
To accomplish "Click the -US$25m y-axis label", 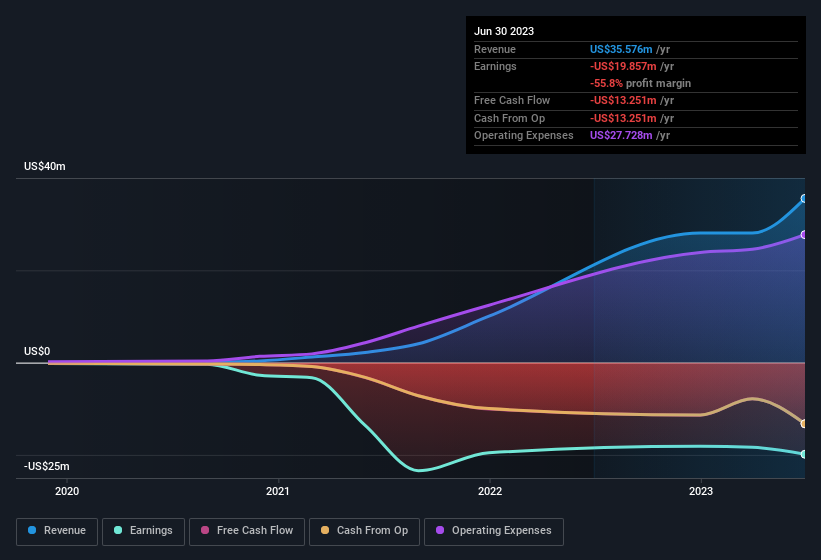I will pyautogui.click(x=46, y=466).
